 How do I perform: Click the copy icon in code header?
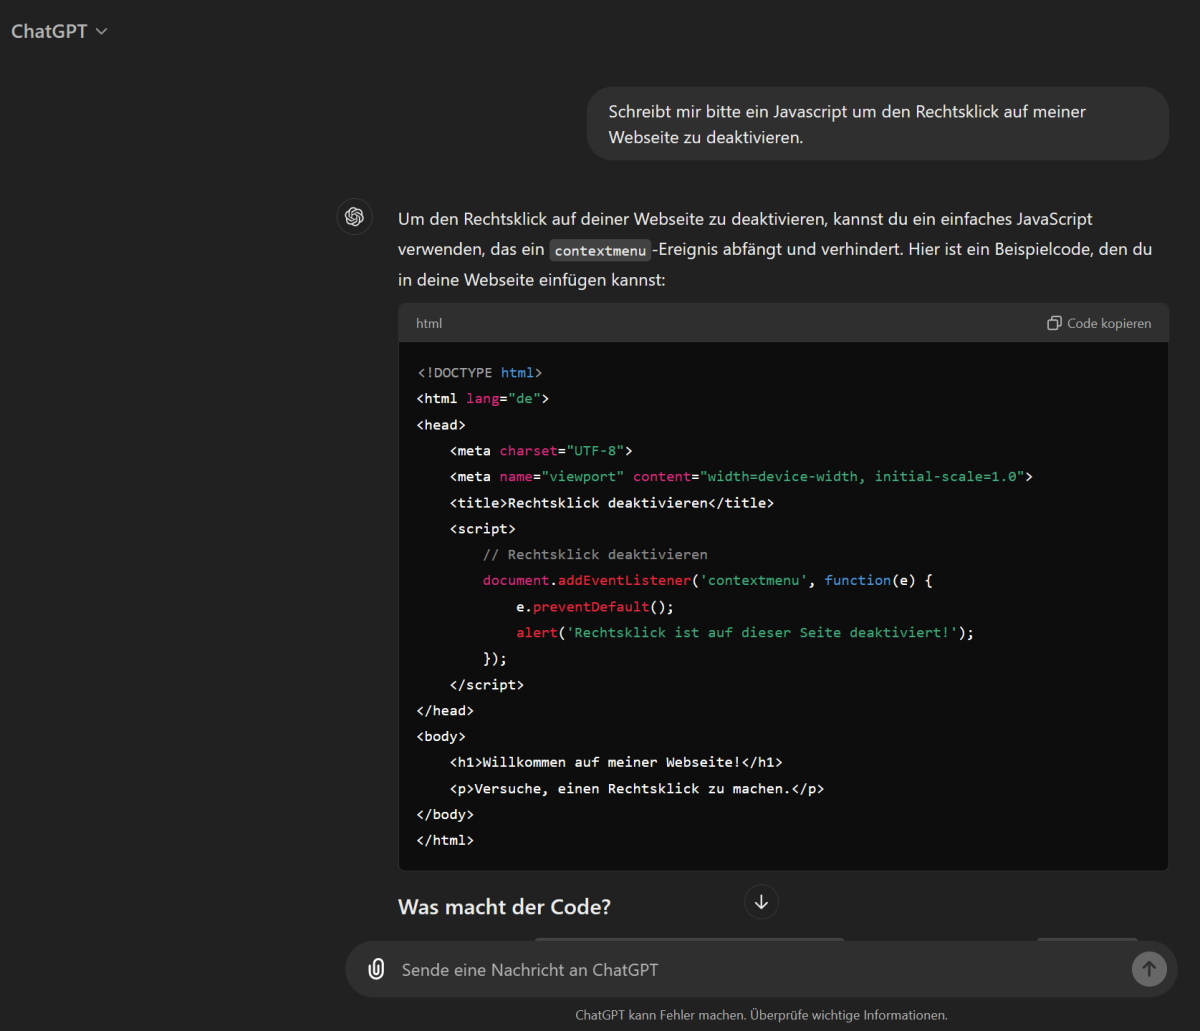coord(1054,323)
